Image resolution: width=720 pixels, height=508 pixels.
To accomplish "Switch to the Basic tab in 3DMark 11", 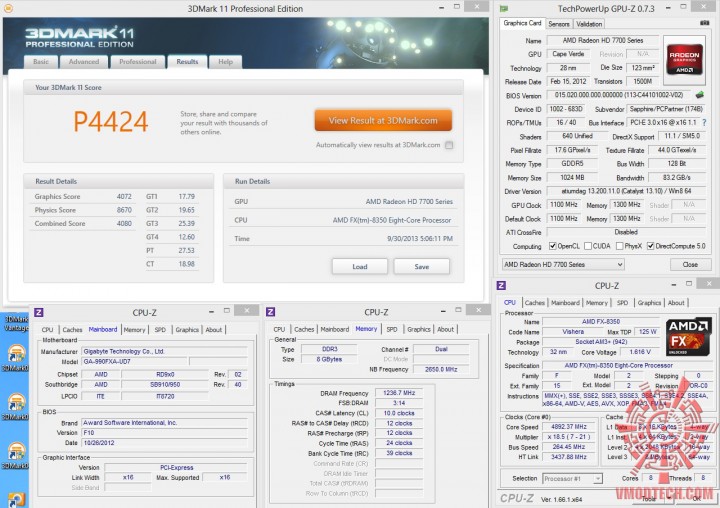I will pos(41,62).
